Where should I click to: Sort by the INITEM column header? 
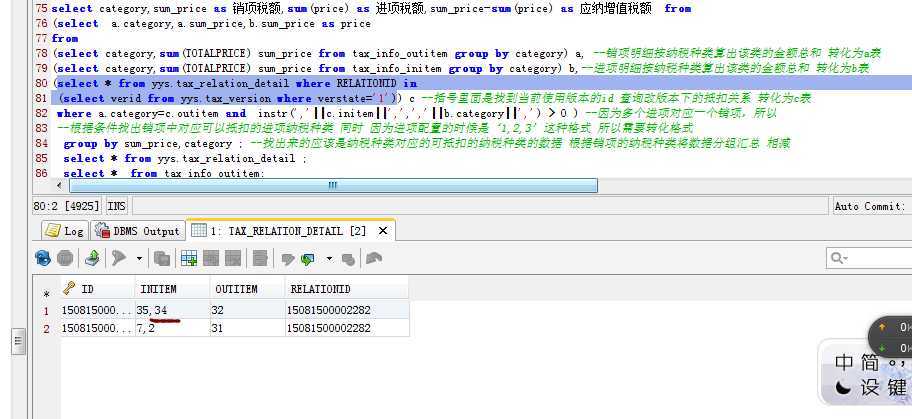pos(172,289)
